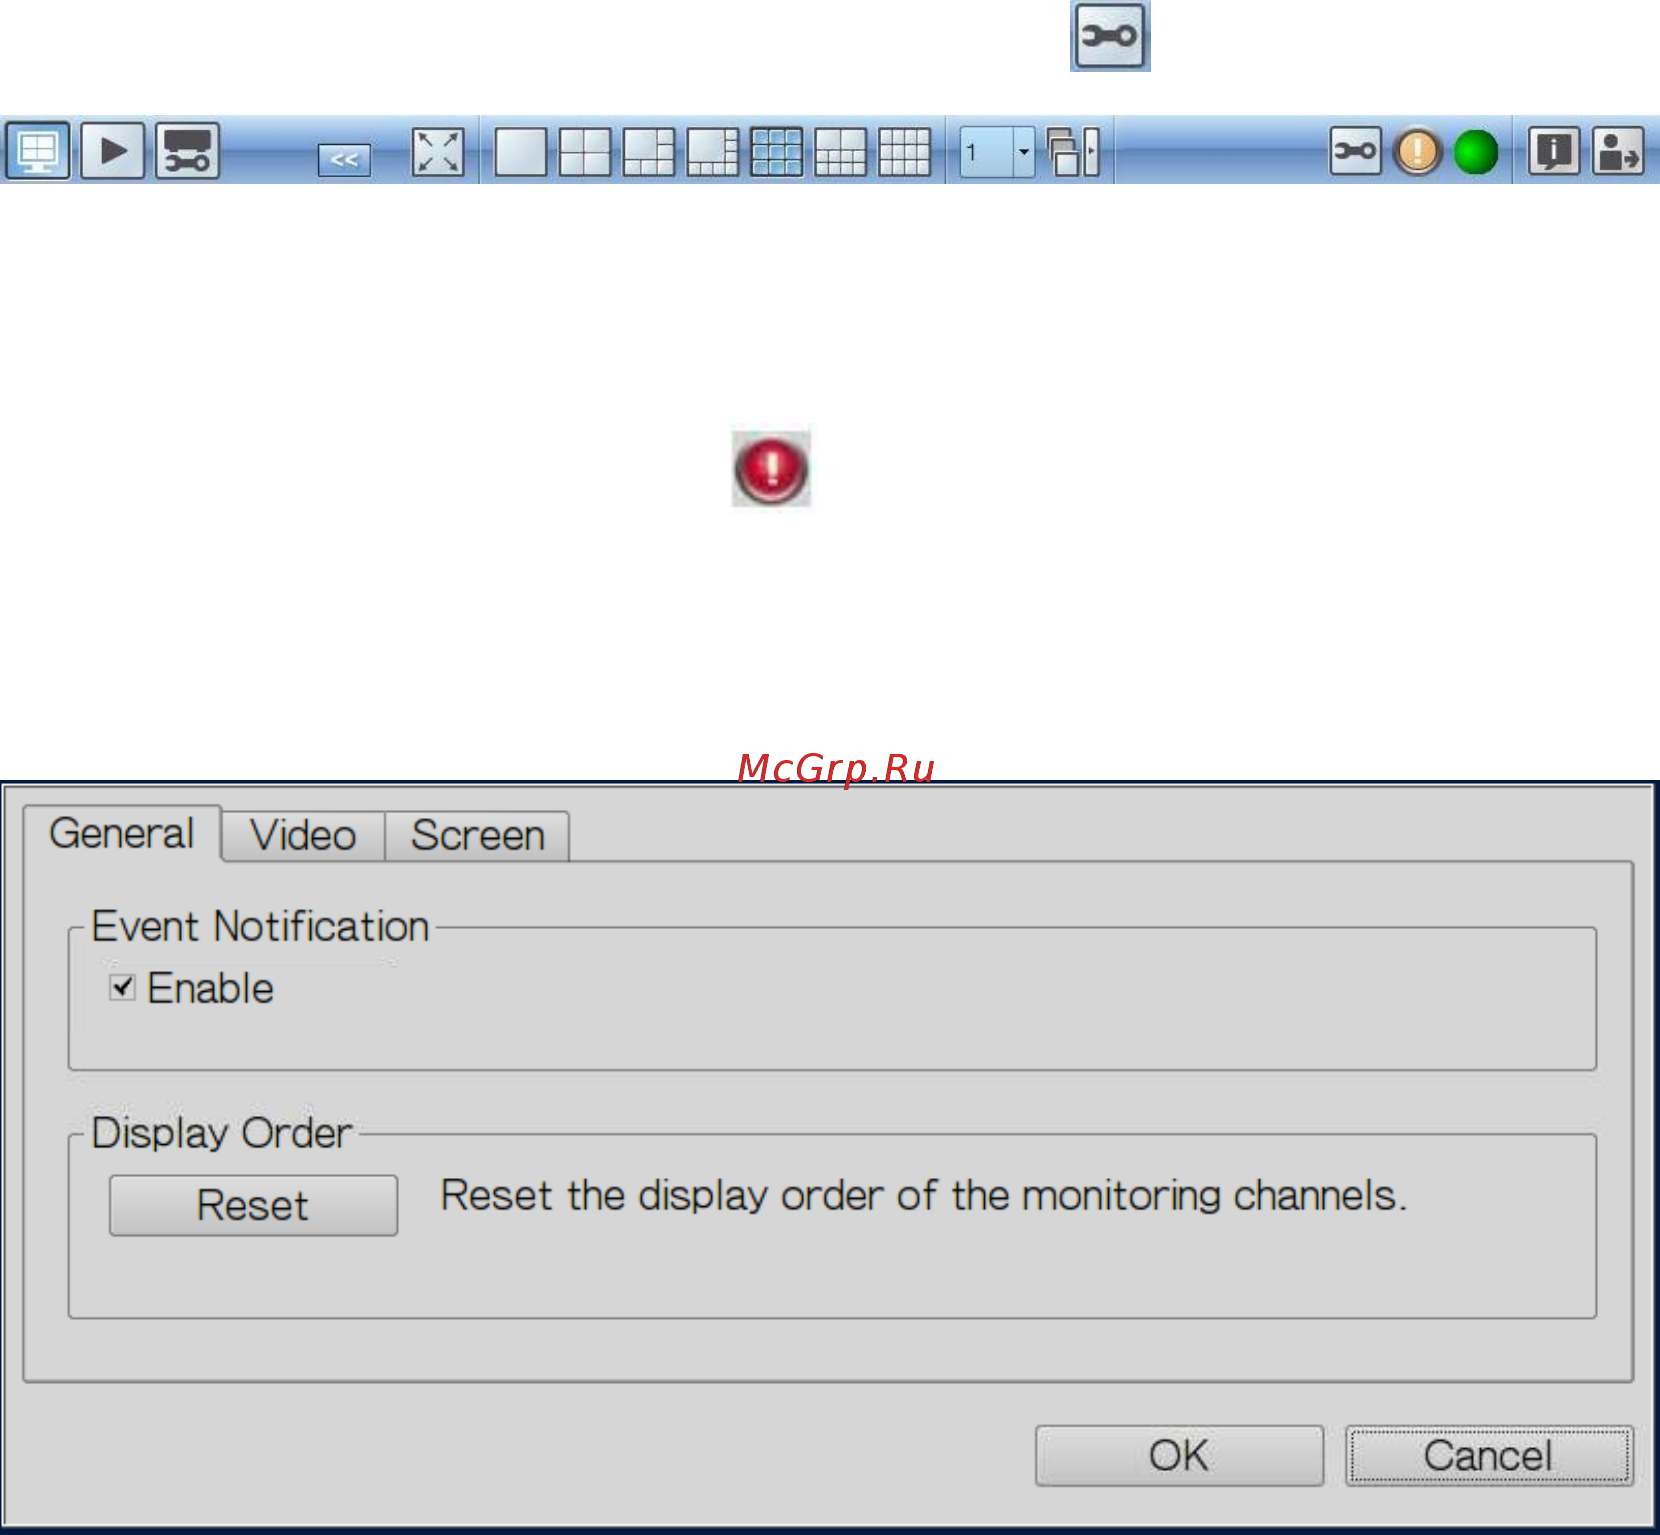Select the highlighted 3x3 layout
The width and height of the screenshot is (1660, 1535).
coord(776,152)
